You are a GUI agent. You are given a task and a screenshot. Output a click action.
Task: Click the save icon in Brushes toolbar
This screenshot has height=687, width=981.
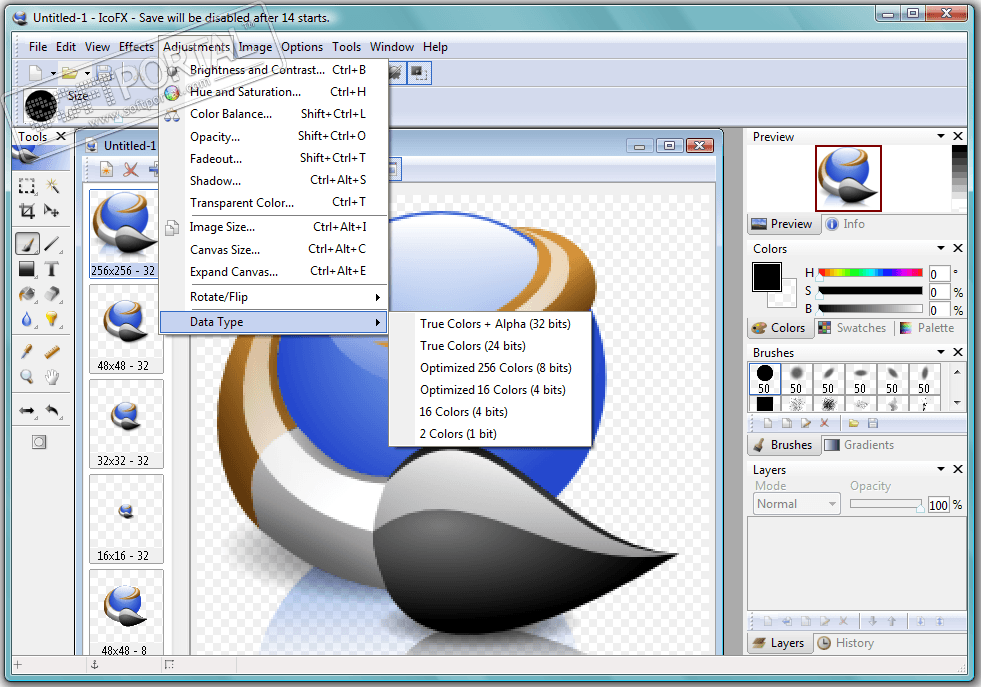coord(873,424)
